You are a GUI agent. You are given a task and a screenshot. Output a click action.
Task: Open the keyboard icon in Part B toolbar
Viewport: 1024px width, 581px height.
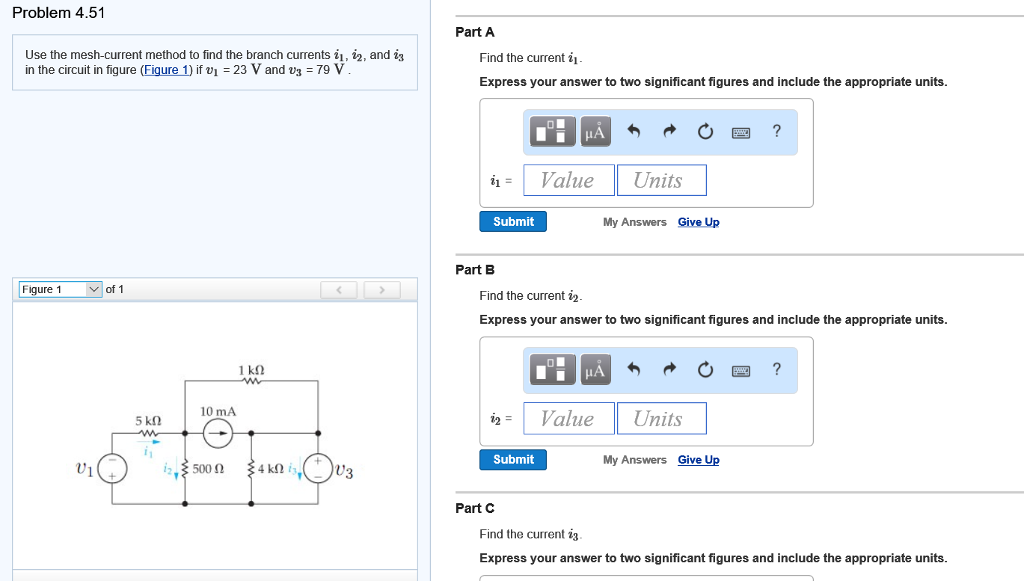click(740, 369)
